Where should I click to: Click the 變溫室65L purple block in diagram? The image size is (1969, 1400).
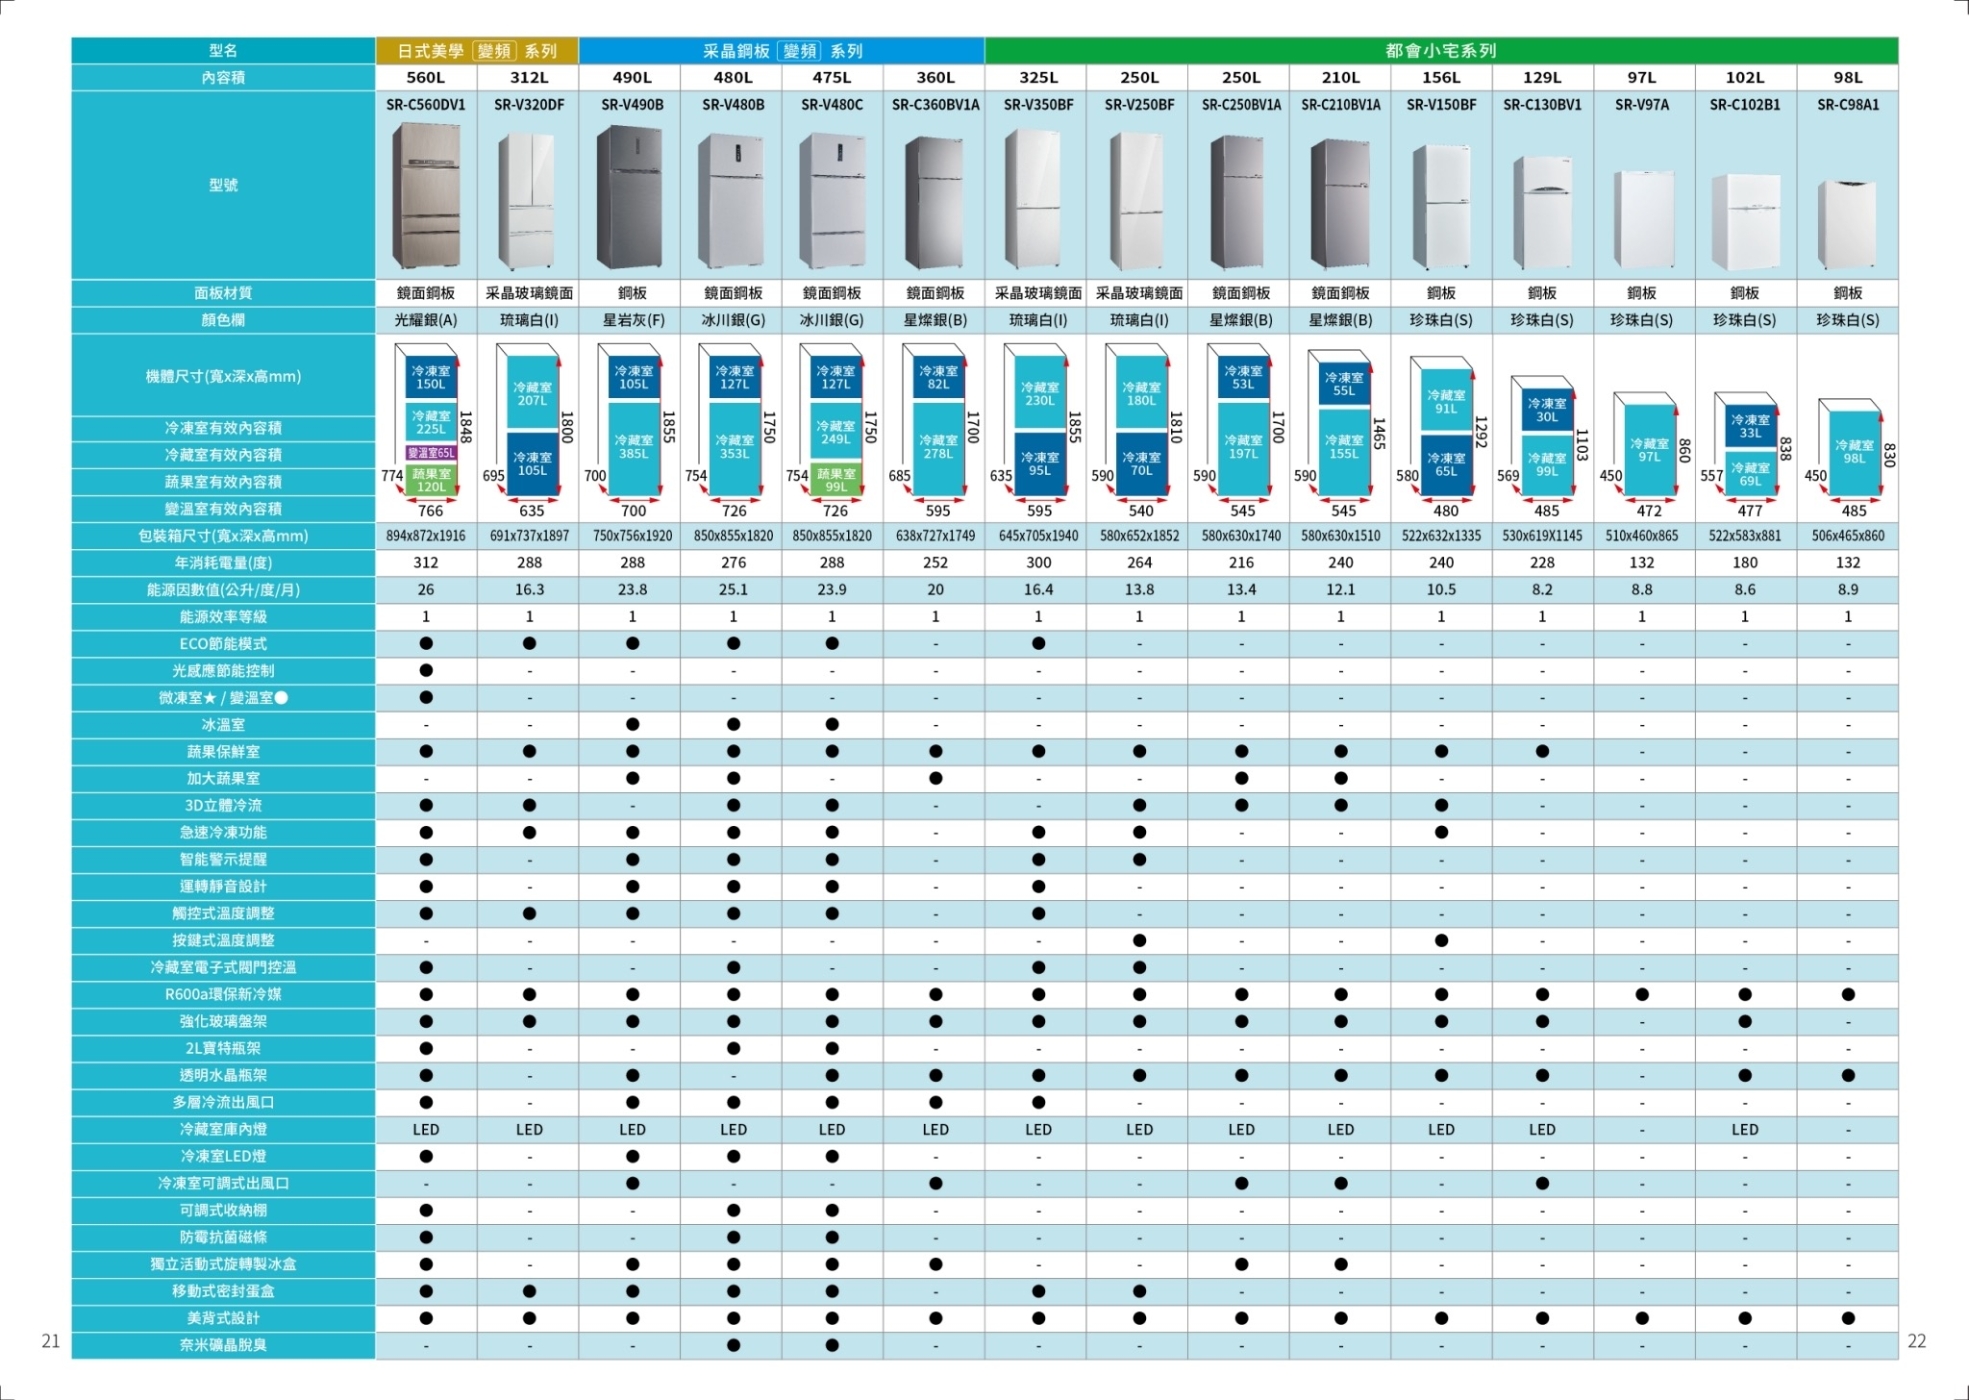tap(431, 453)
